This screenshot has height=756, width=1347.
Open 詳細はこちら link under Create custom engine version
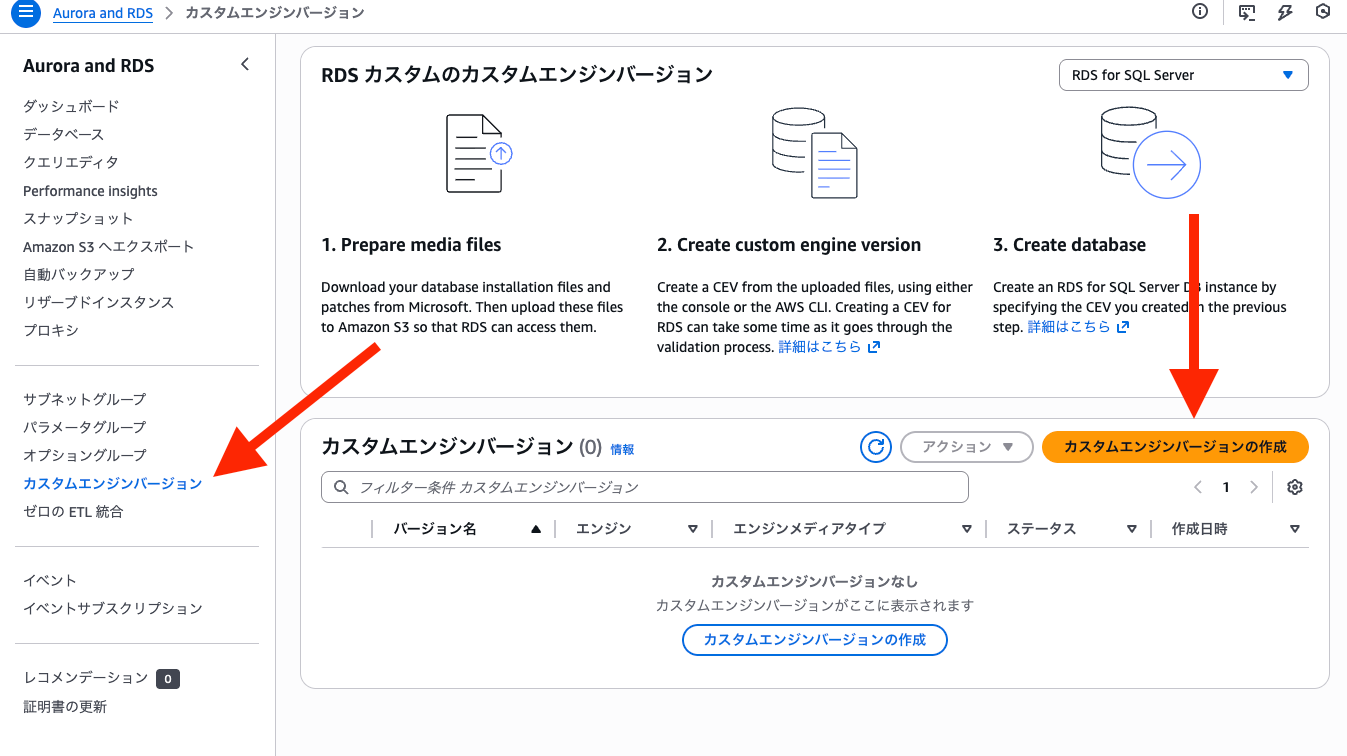[829, 347]
